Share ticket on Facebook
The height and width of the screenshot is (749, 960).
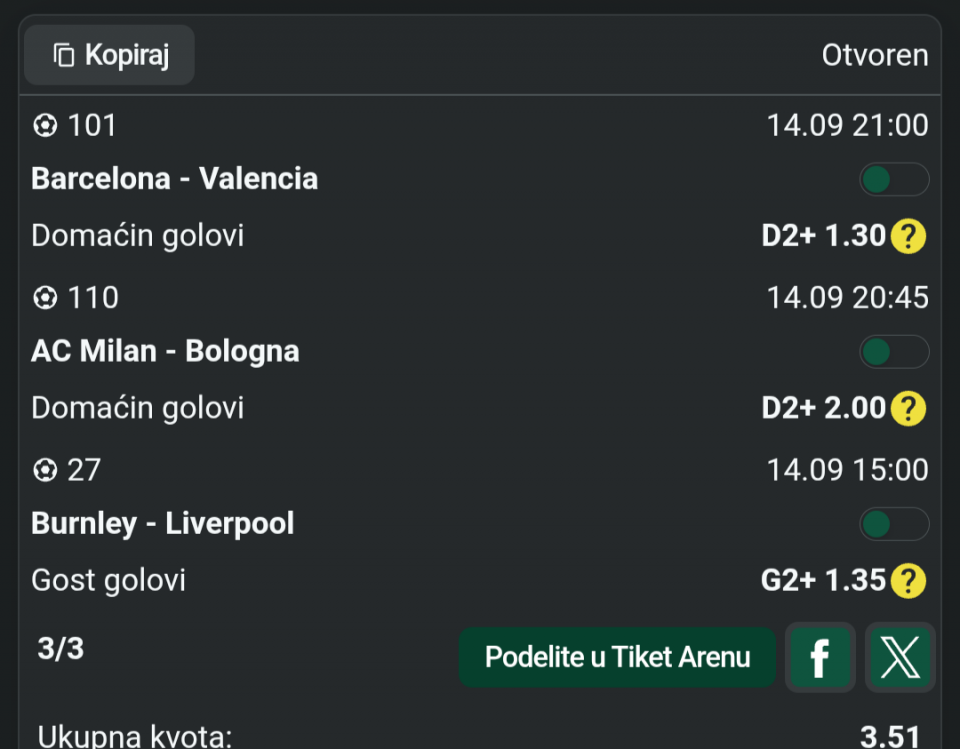click(x=820, y=657)
